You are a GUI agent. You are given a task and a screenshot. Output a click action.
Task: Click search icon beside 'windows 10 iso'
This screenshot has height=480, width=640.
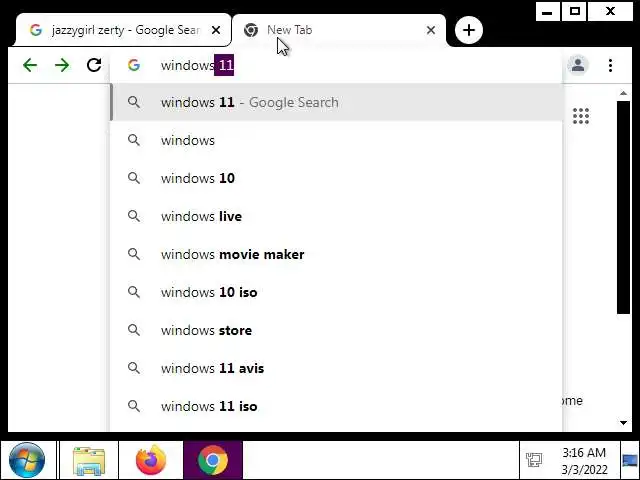tap(134, 292)
